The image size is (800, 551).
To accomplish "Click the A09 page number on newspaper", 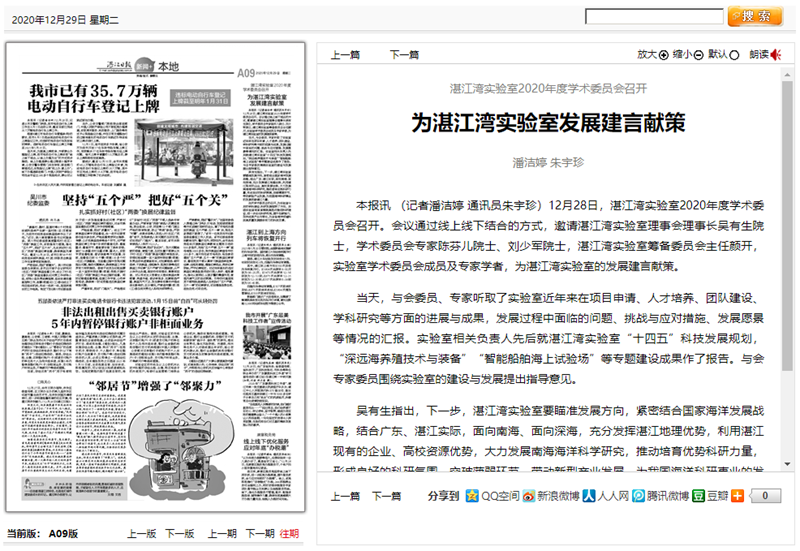I will [x=245, y=73].
